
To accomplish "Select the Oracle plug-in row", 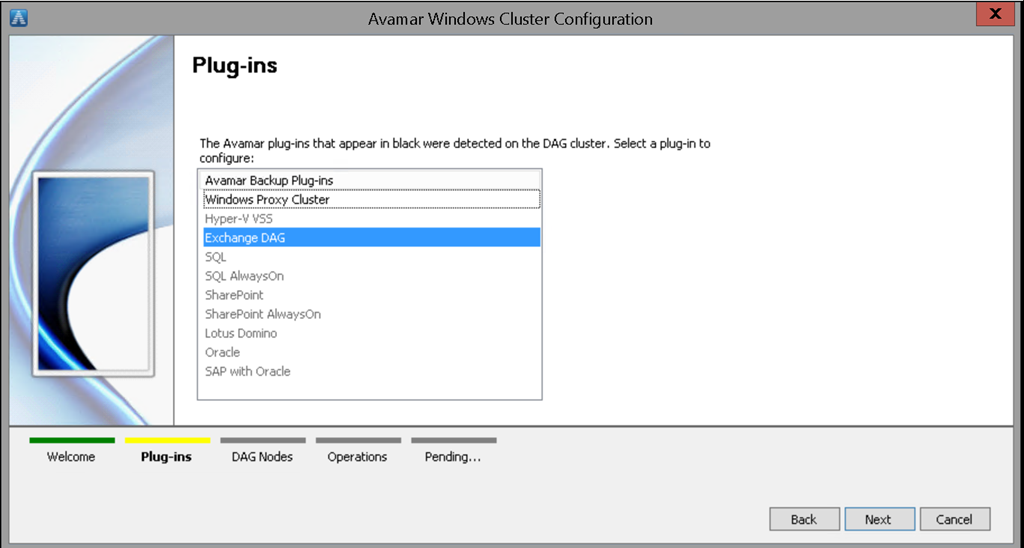I will click(x=372, y=352).
